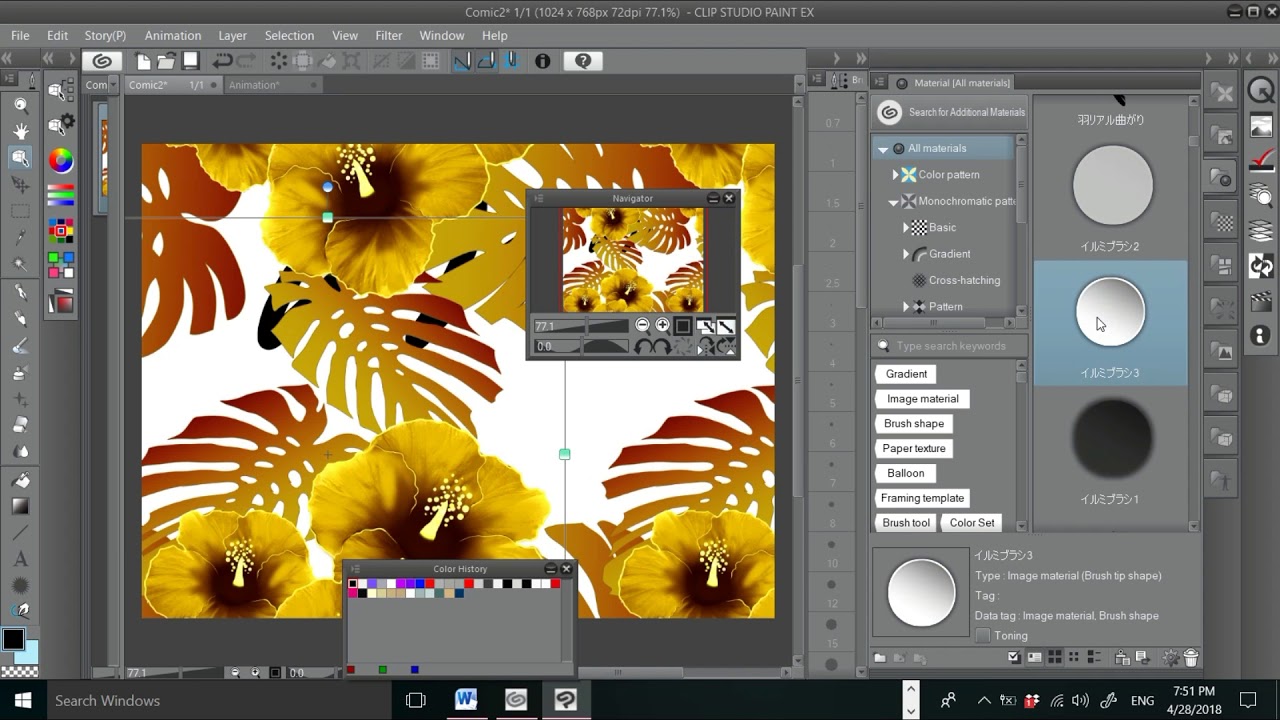The width and height of the screenshot is (1280, 720).
Task: Expand the Gradient material folder
Action: 906,254
